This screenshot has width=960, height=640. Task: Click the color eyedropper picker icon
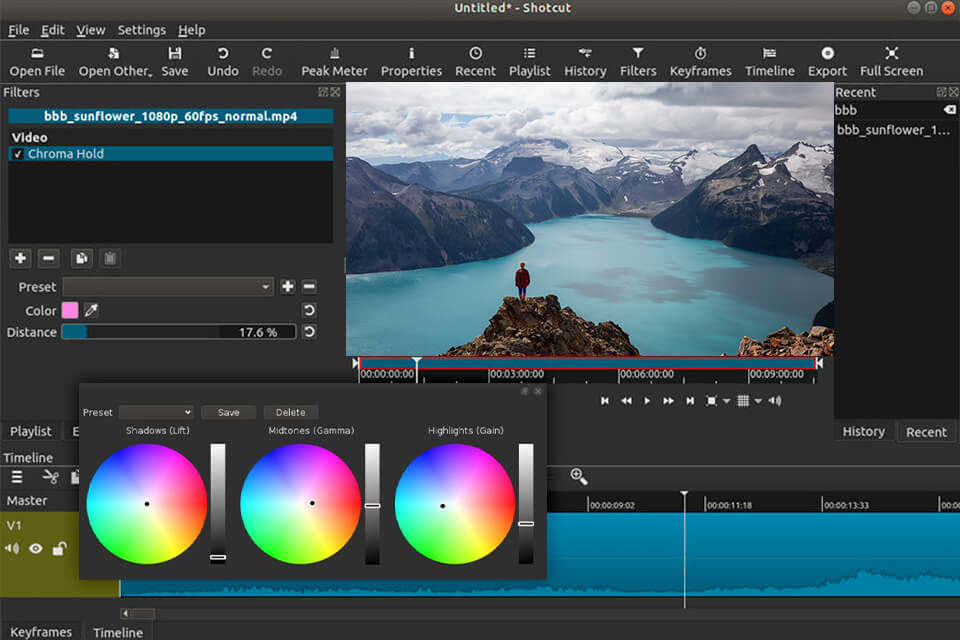[x=91, y=310]
